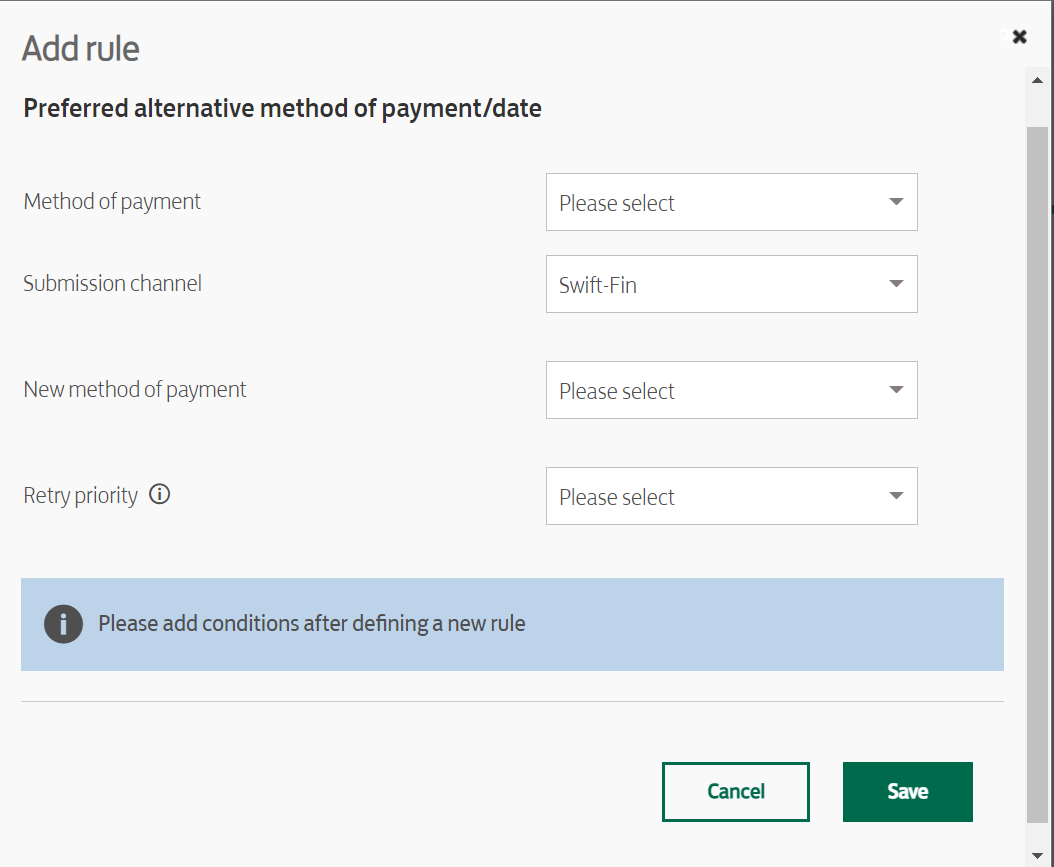1054x867 pixels.
Task: Open the Retry priority dropdown
Action: tap(731, 497)
